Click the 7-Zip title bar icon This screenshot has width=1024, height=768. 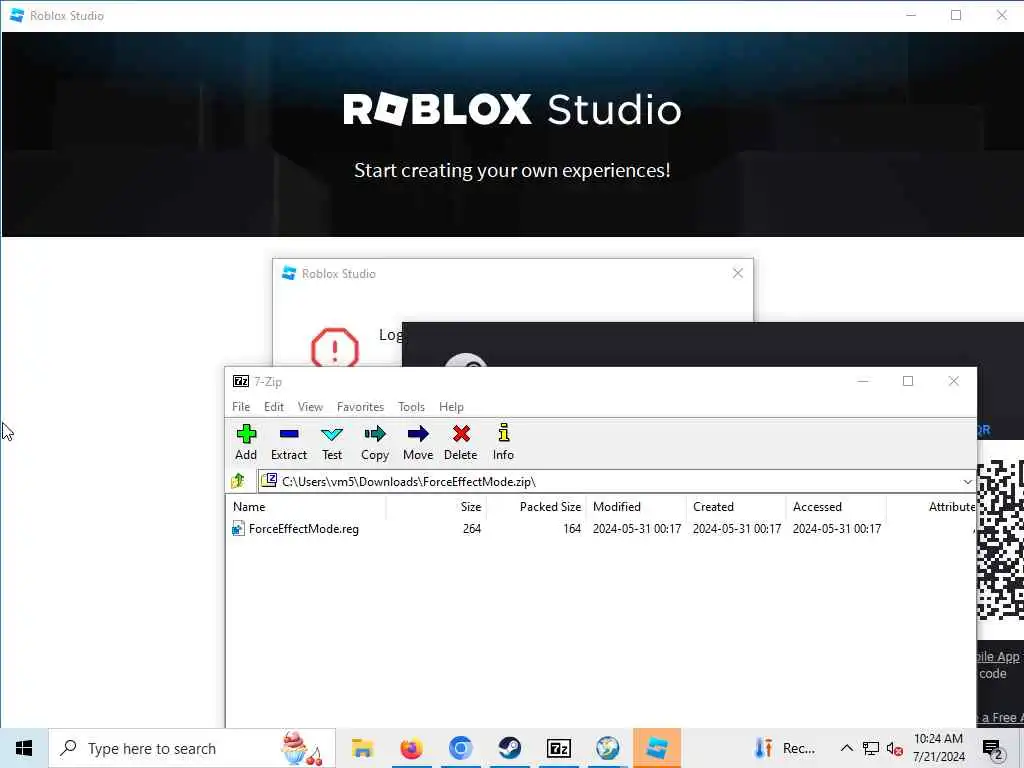pos(241,381)
